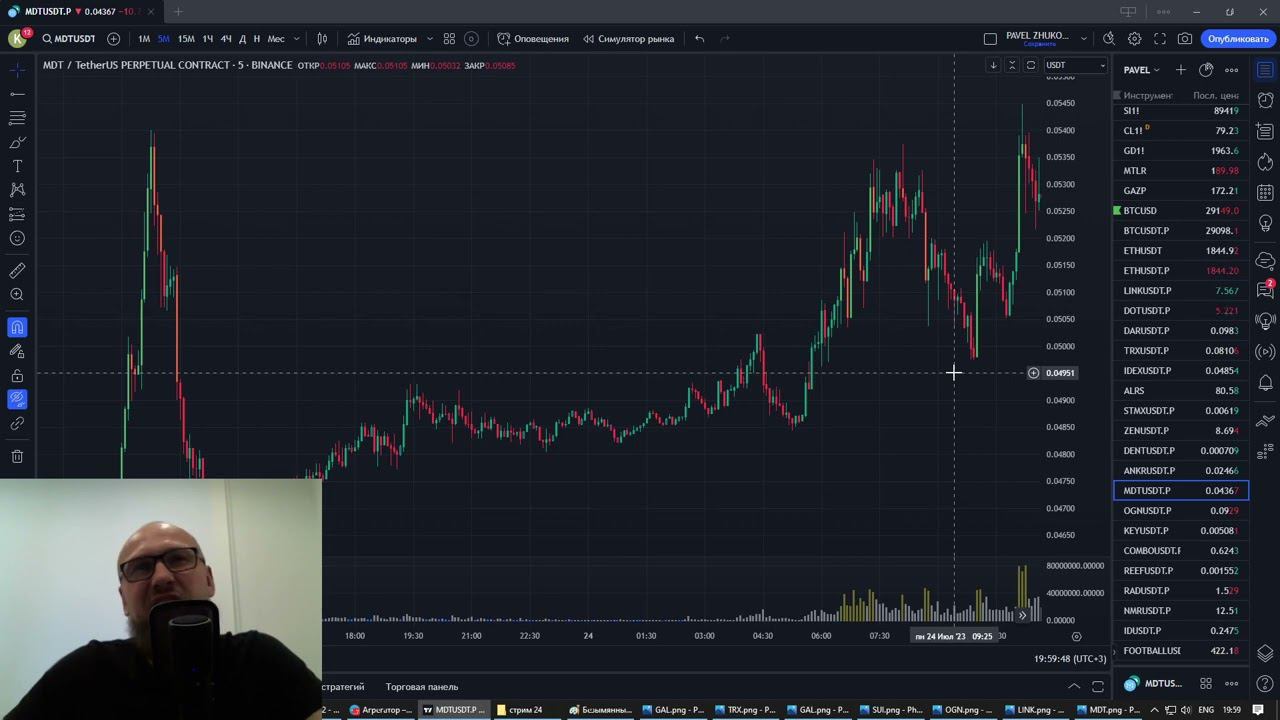Expand the timeframe dropdown arrow
The width and height of the screenshot is (1280, 720).
pyautogui.click(x=296, y=39)
